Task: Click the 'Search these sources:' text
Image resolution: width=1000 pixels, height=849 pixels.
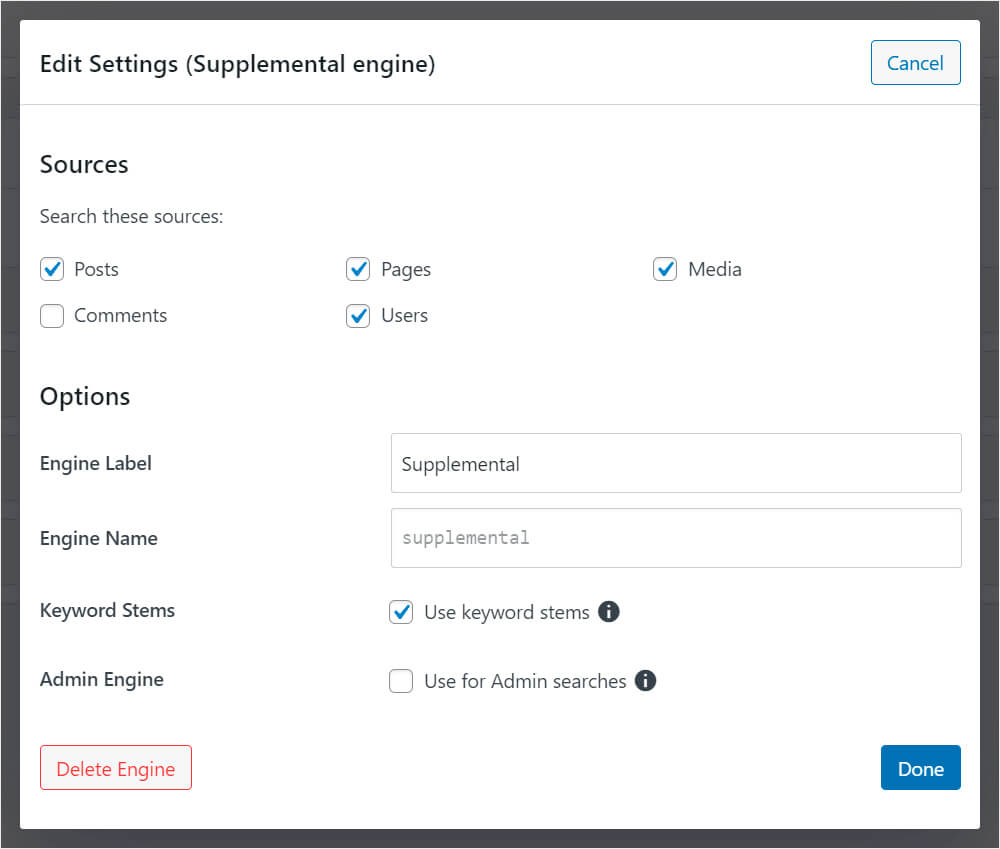Action: point(131,216)
